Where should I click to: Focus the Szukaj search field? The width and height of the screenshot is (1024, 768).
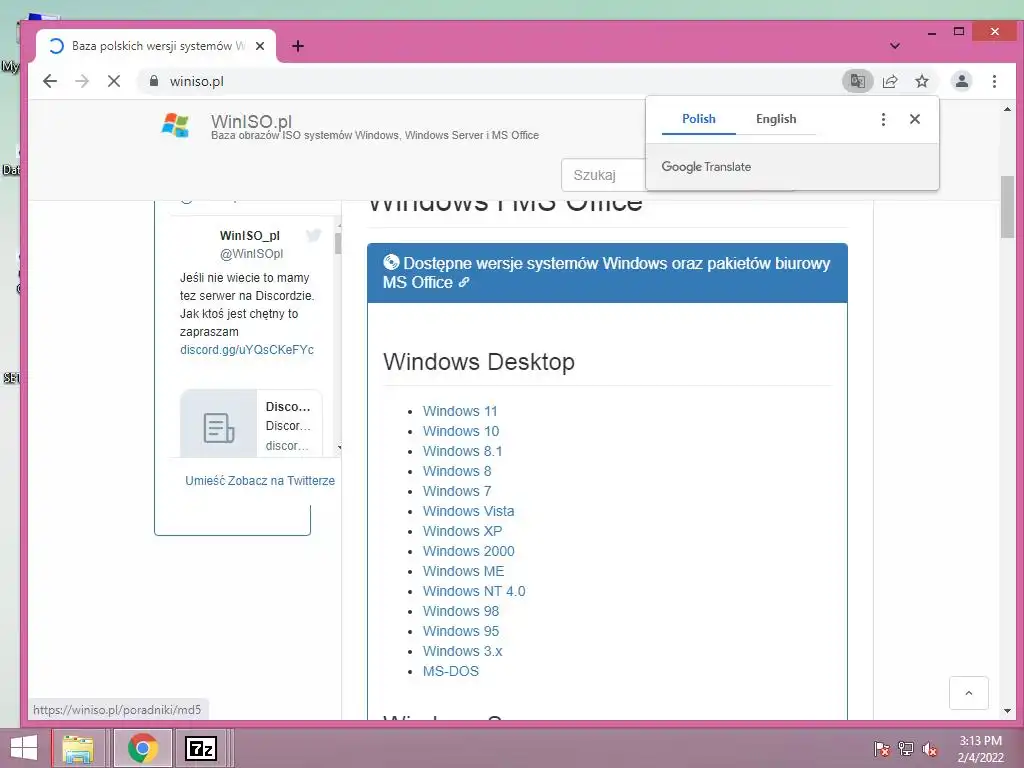[603, 175]
